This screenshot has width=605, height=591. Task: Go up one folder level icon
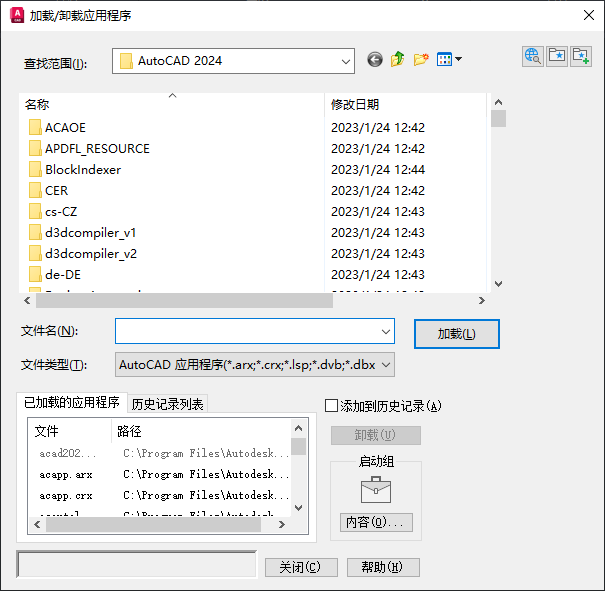tap(397, 59)
